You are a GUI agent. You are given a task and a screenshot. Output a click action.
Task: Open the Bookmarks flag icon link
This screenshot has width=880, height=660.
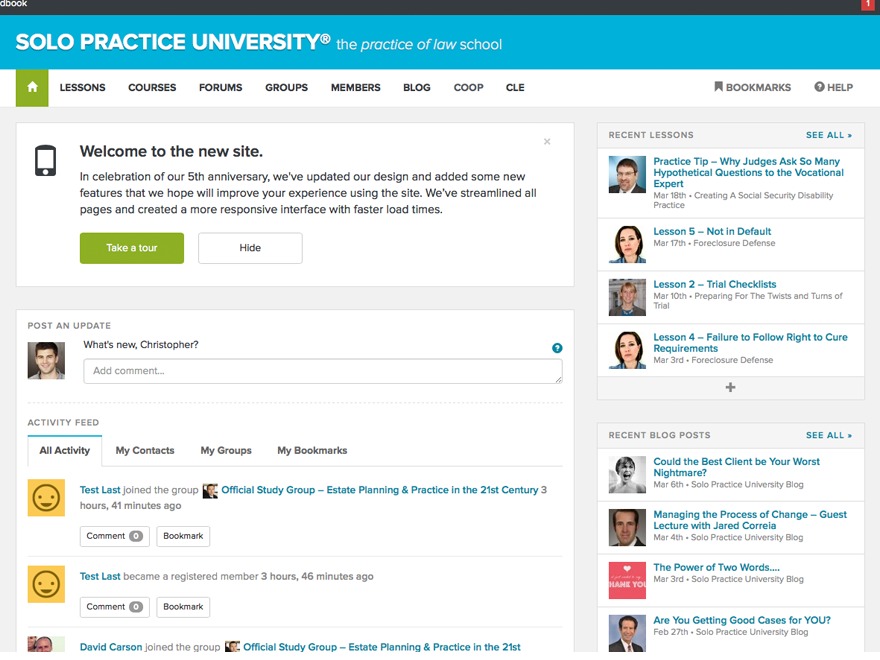coord(752,88)
